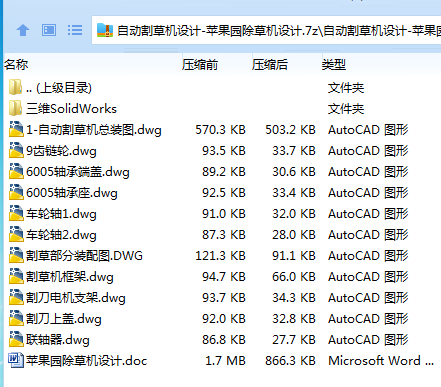Click the icon of 9齿链轮.dwg
The height and width of the screenshot is (387, 441).
click(x=16, y=150)
